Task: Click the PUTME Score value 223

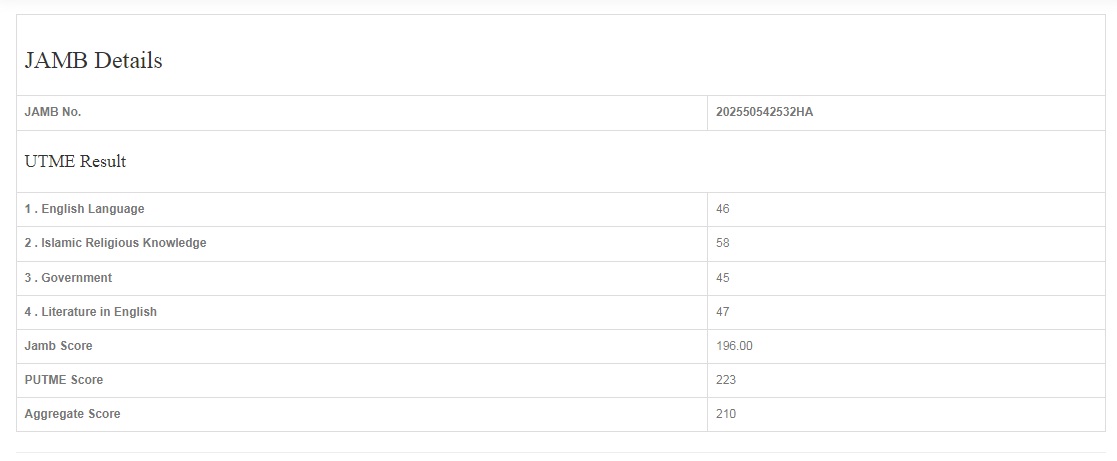Action: 726,380
